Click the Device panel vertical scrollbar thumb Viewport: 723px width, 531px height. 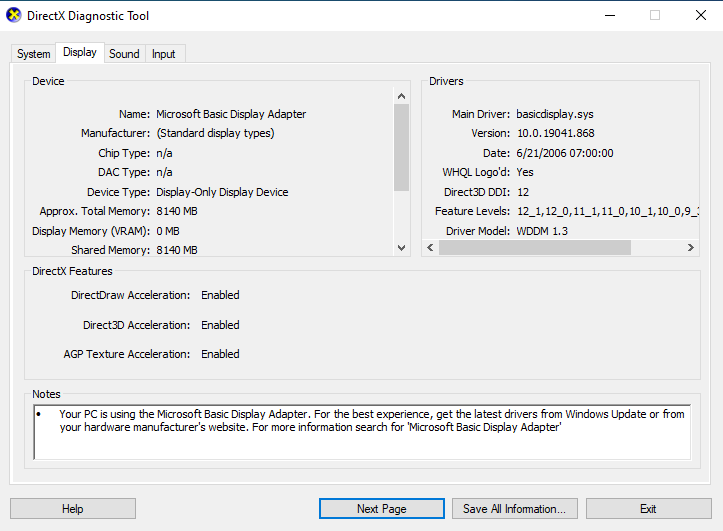401,147
